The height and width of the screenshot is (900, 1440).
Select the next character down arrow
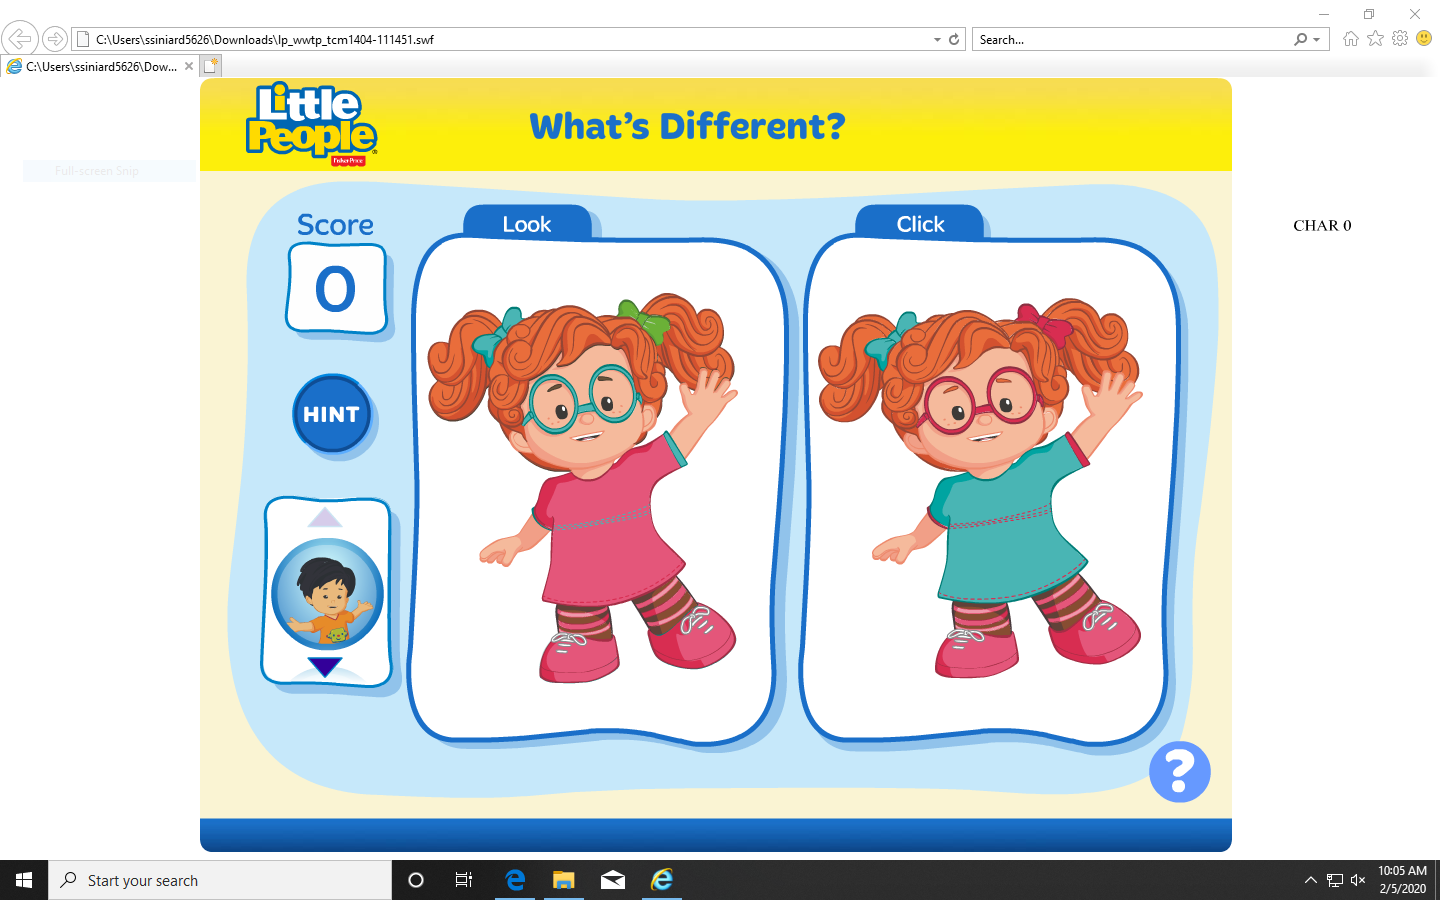tap(325, 667)
